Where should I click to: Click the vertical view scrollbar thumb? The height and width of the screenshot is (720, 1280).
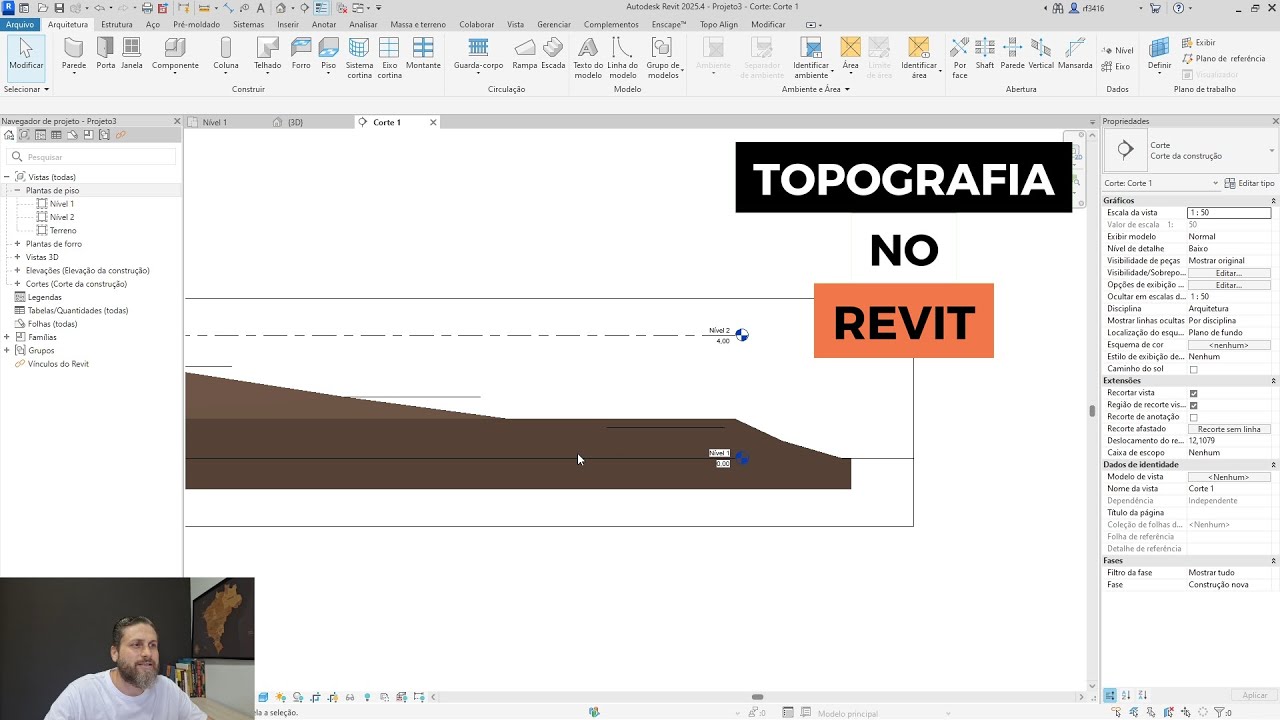tap(1092, 411)
